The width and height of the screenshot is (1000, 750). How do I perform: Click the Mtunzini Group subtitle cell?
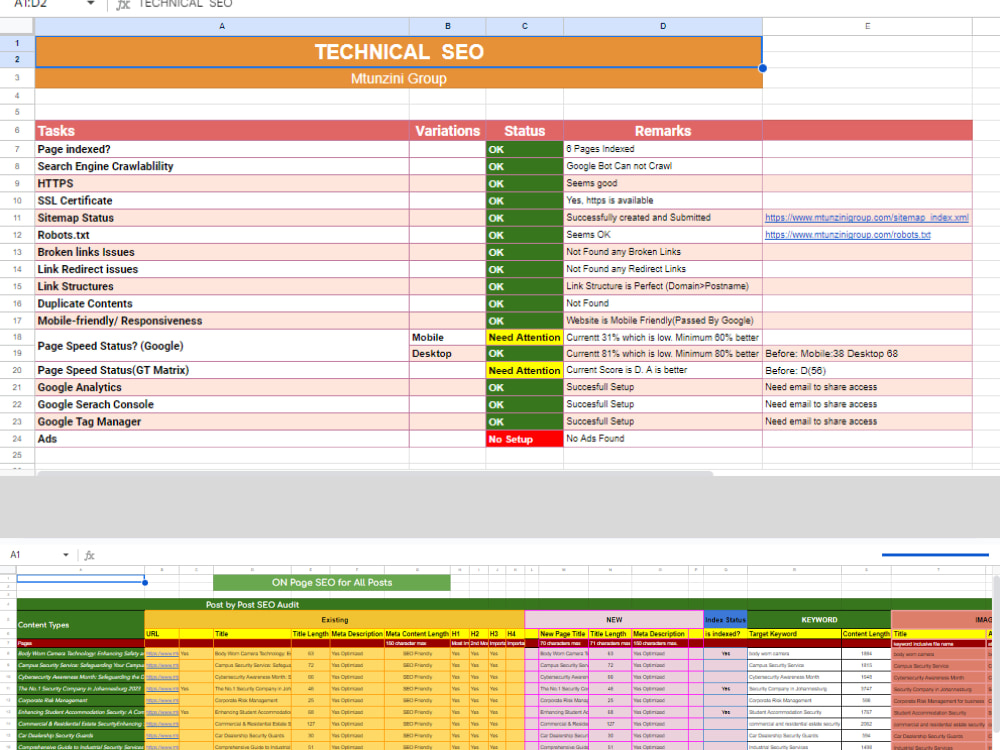click(399, 78)
